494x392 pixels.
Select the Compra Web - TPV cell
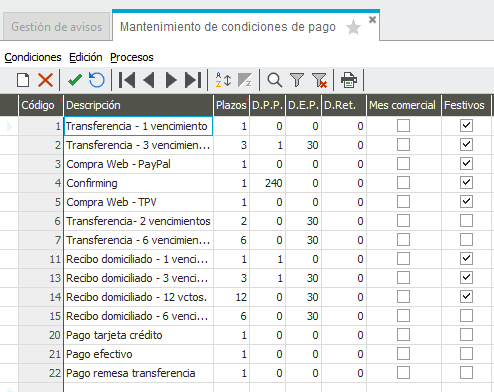[x=138, y=202]
